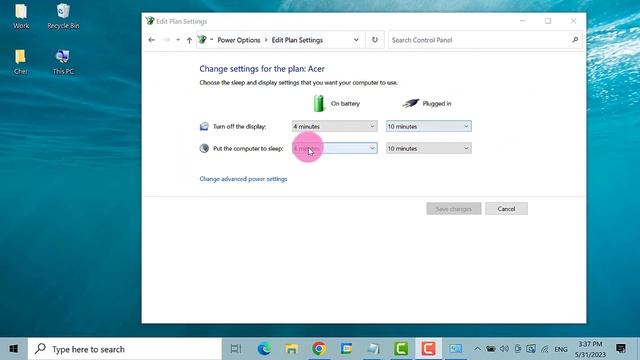Launch Google Chrome from the taskbar

pos(319,349)
